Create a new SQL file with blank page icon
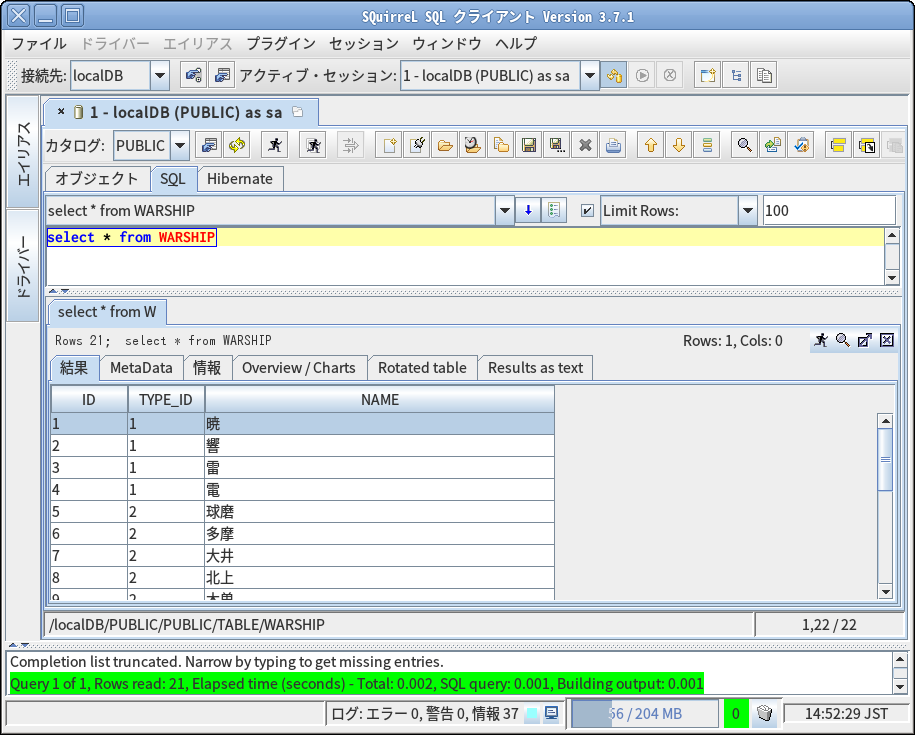 389,145
